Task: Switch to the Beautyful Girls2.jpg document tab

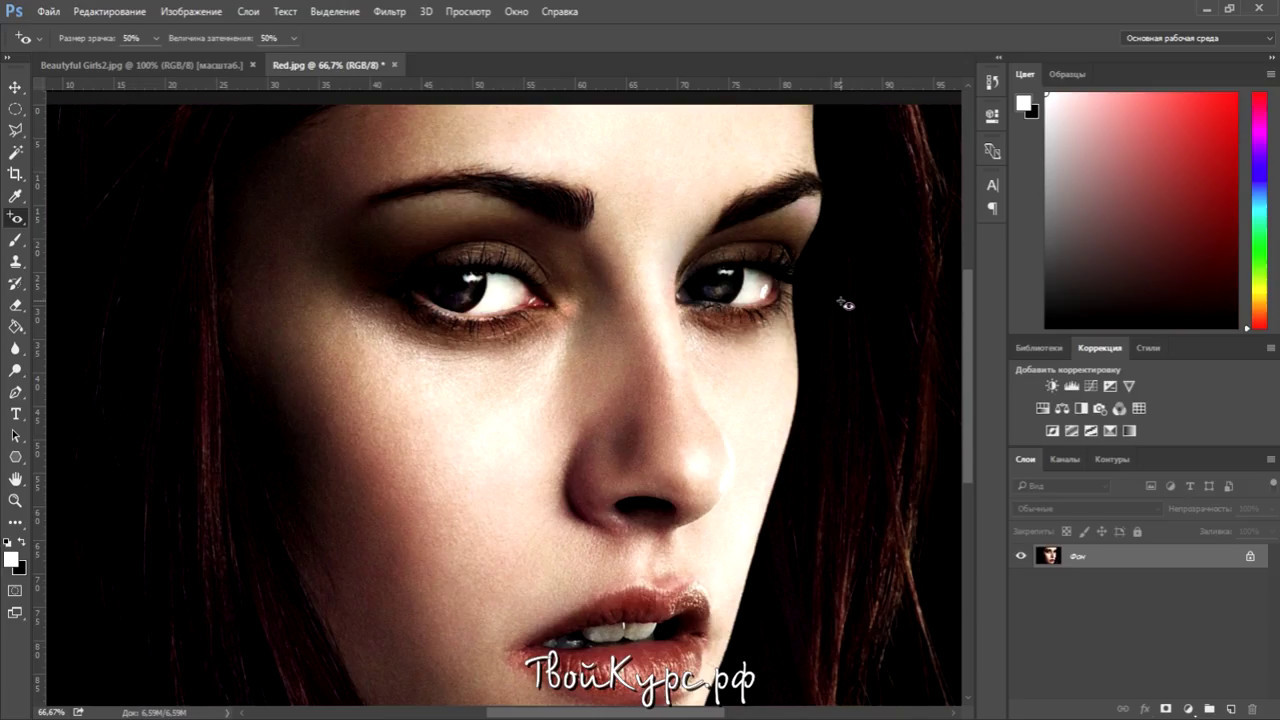Action: coord(141,65)
